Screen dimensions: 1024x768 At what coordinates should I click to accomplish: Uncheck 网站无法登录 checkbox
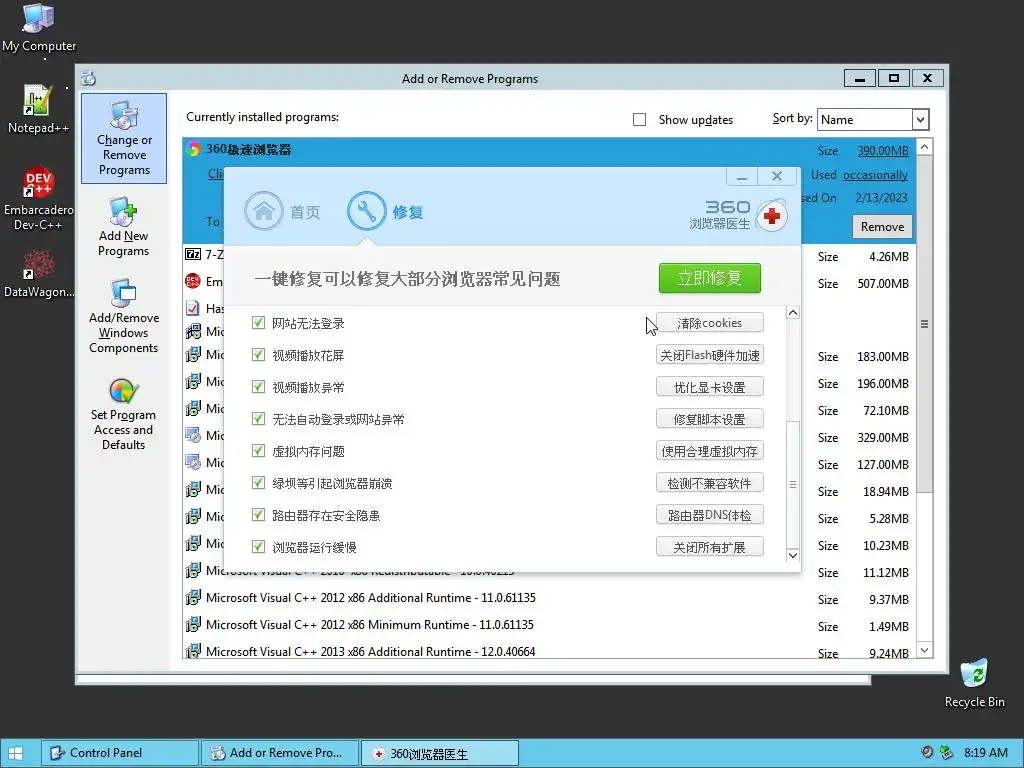259,323
